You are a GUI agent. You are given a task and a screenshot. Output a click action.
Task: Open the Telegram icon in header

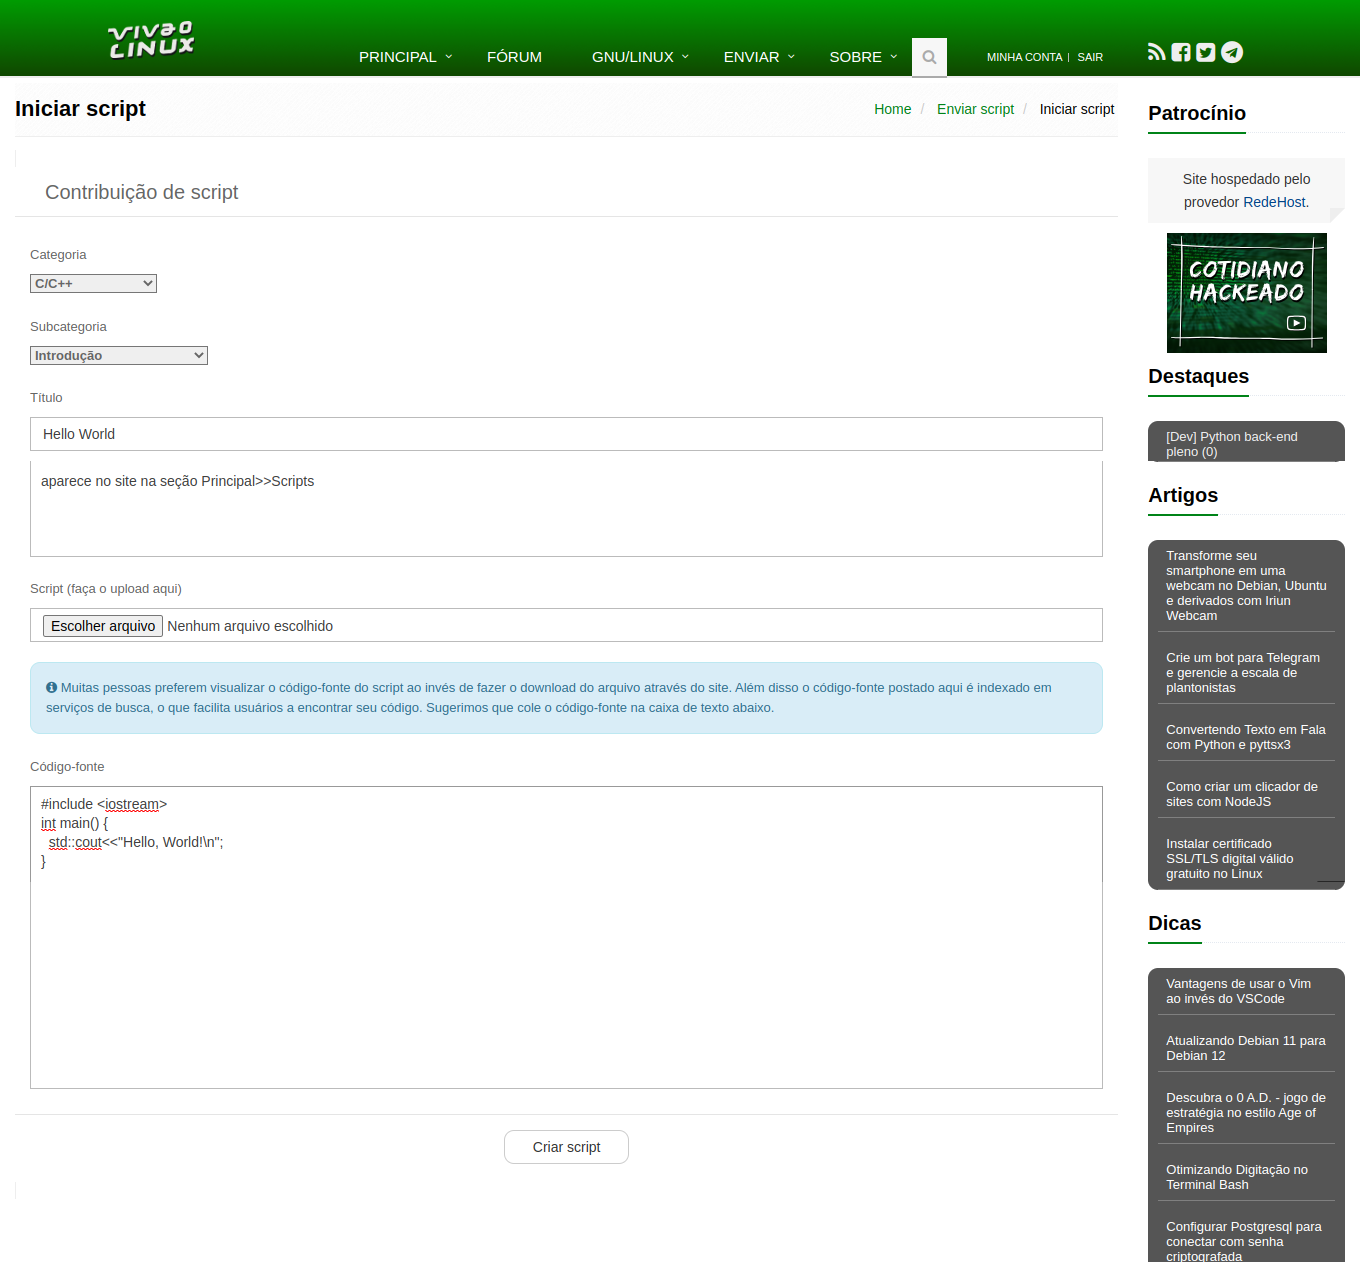(1232, 52)
